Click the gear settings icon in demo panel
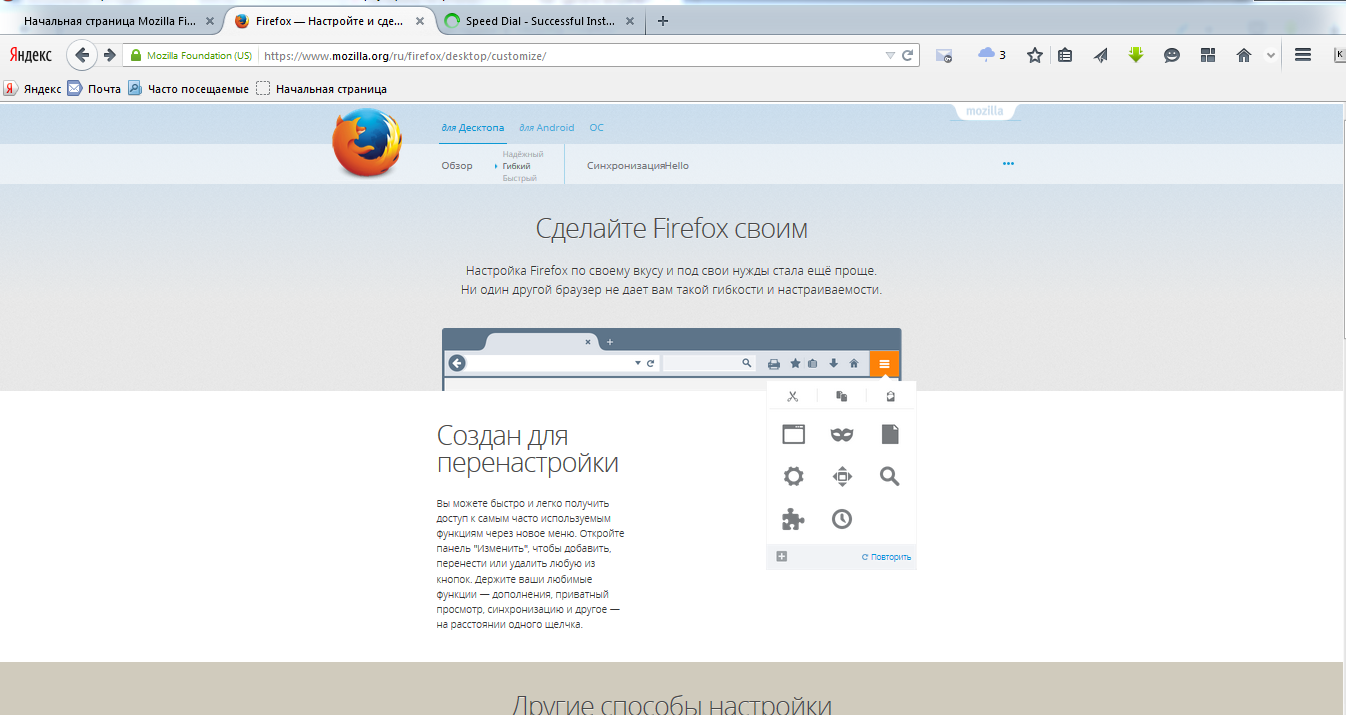The image size is (1346, 715). coord(793,477)
